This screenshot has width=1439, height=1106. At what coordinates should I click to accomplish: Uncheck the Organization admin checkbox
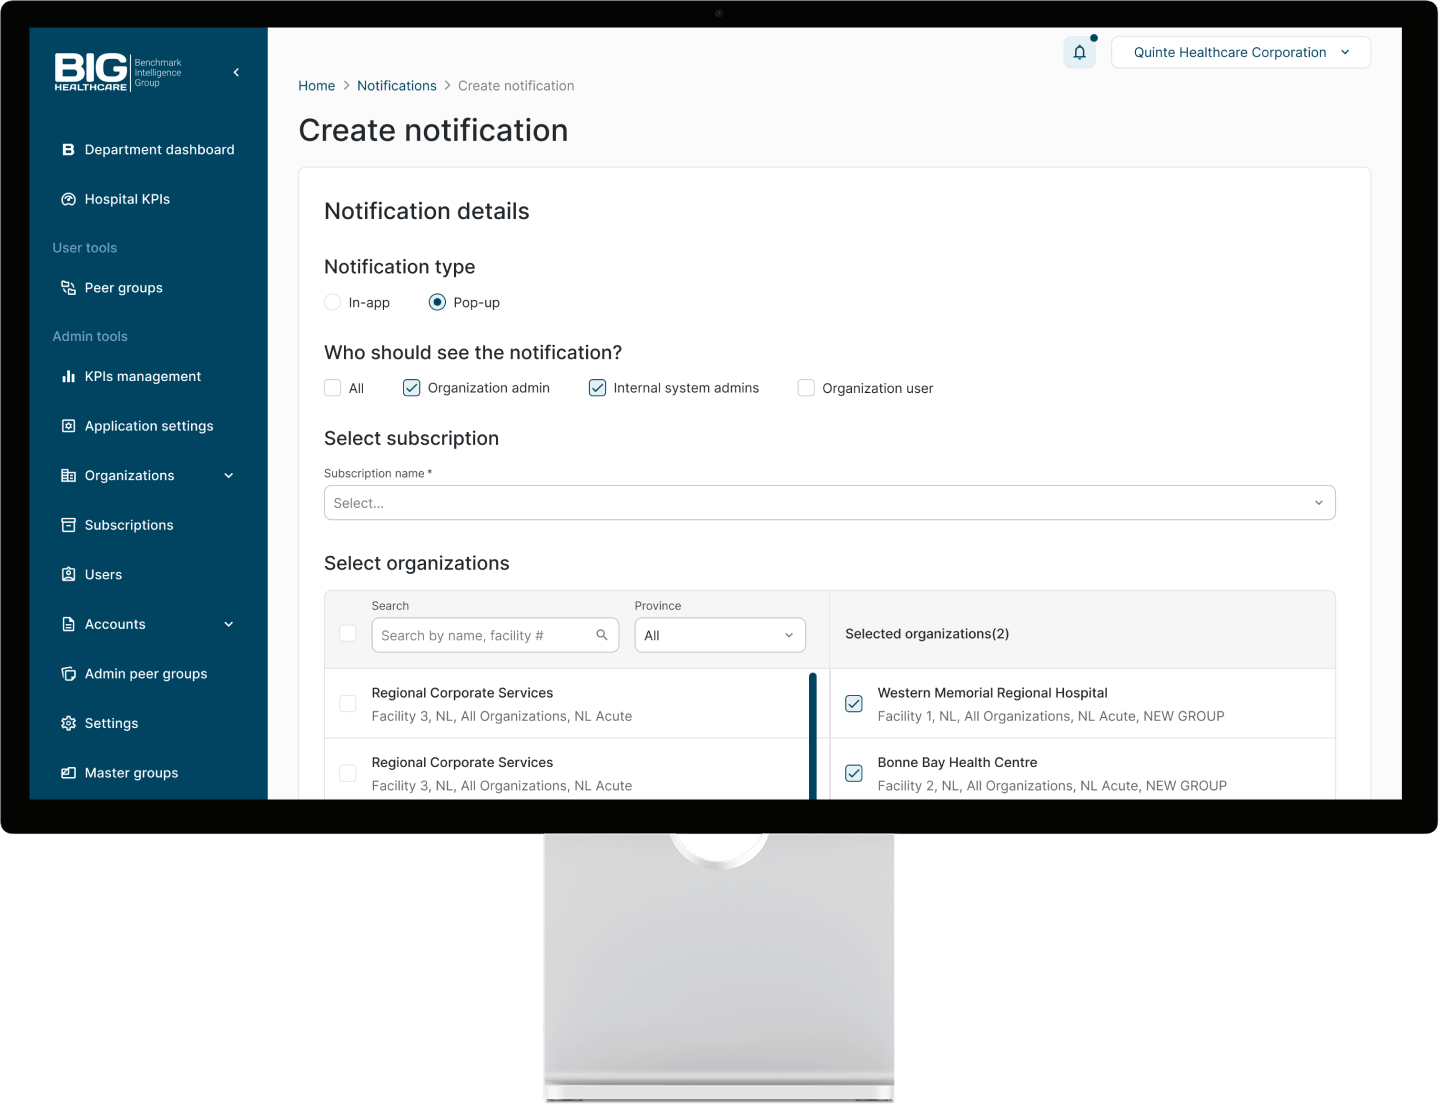tap(411, 388)
